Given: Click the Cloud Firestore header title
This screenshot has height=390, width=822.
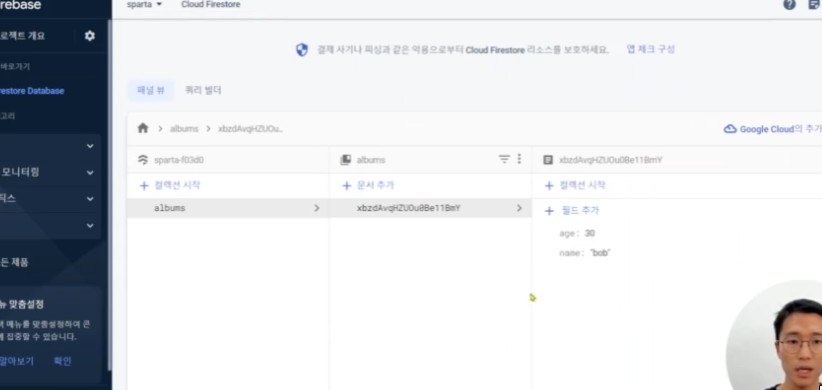Looking at the screenshot, I should [211, 4].
